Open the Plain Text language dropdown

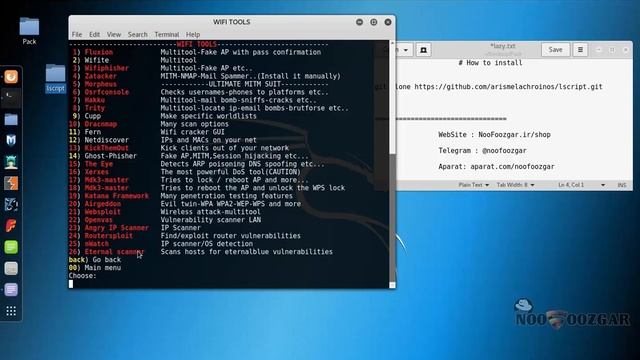(473, 185)
